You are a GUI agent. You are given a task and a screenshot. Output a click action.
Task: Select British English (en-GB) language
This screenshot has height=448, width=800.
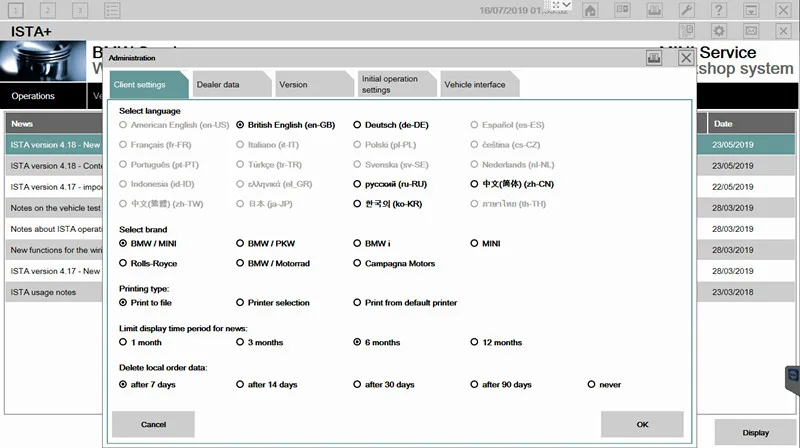tap(286, 125)
